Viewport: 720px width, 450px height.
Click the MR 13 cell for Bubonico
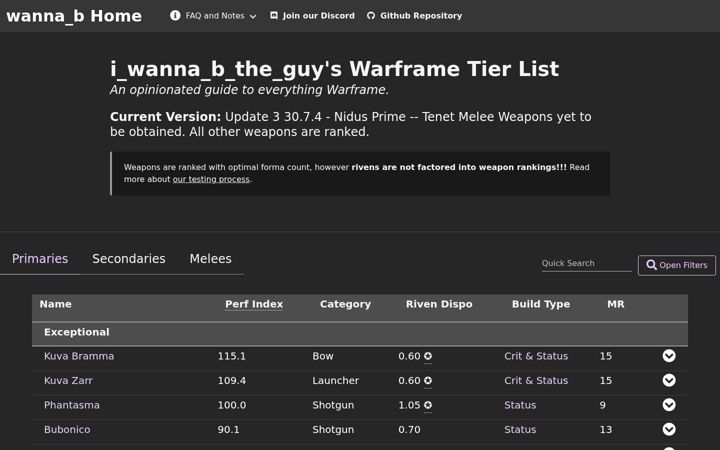point(606,429)
